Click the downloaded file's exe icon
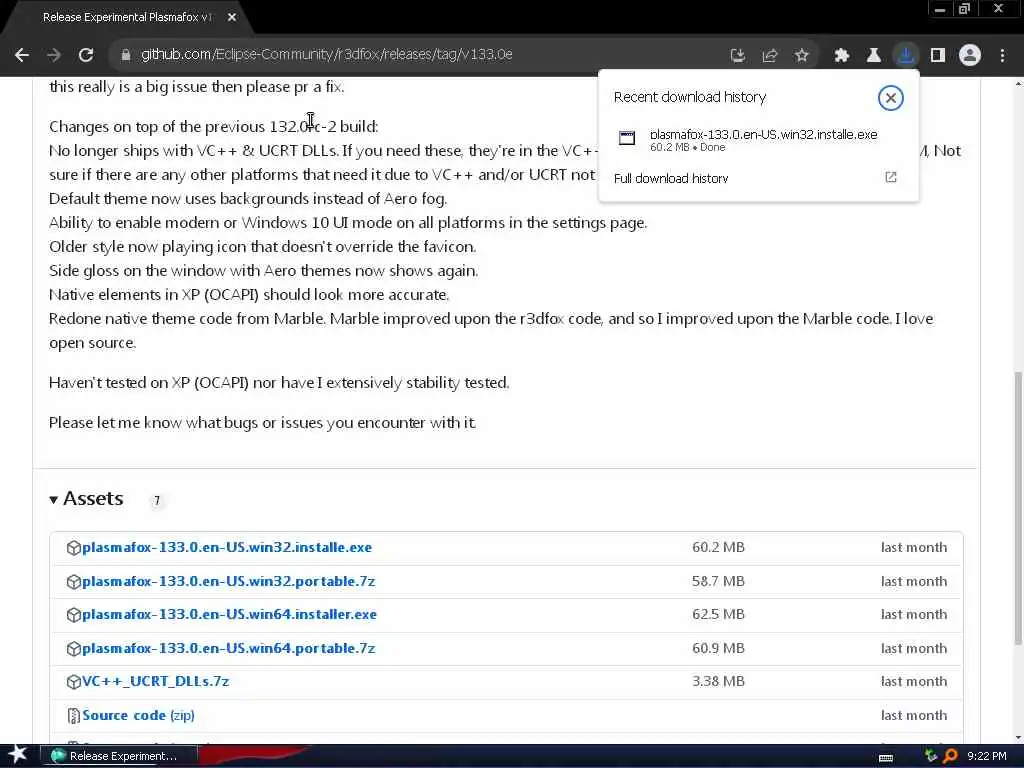 (x=627, y=138)
